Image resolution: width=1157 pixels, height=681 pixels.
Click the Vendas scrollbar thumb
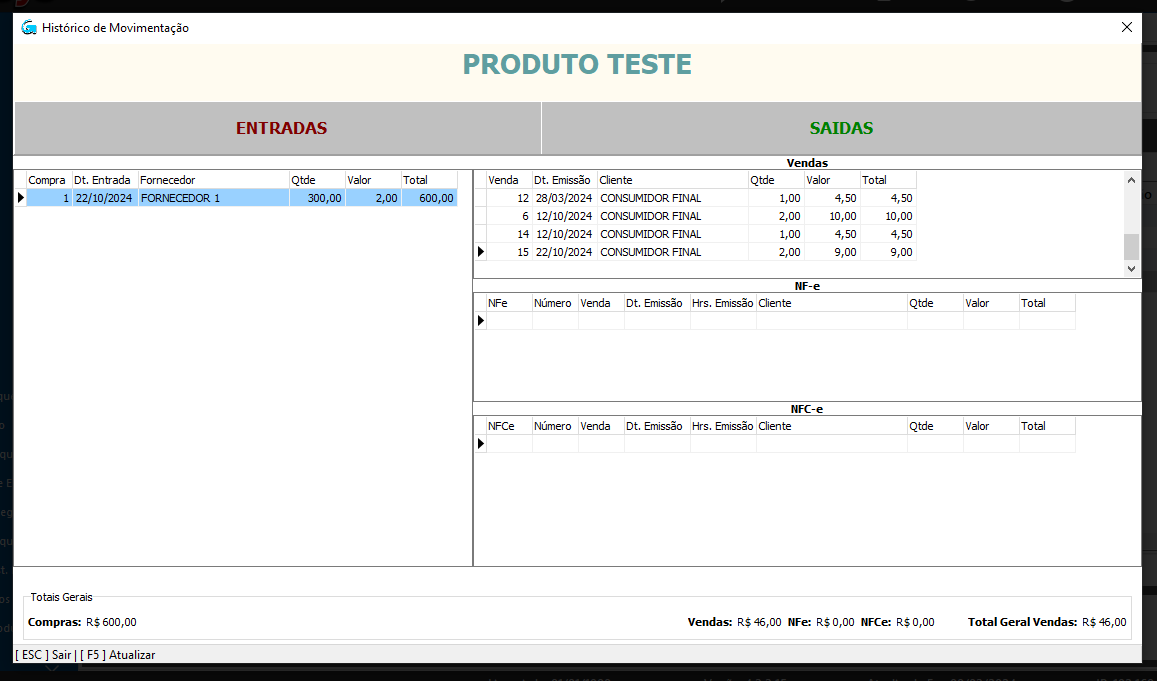tap(1131, 246)
